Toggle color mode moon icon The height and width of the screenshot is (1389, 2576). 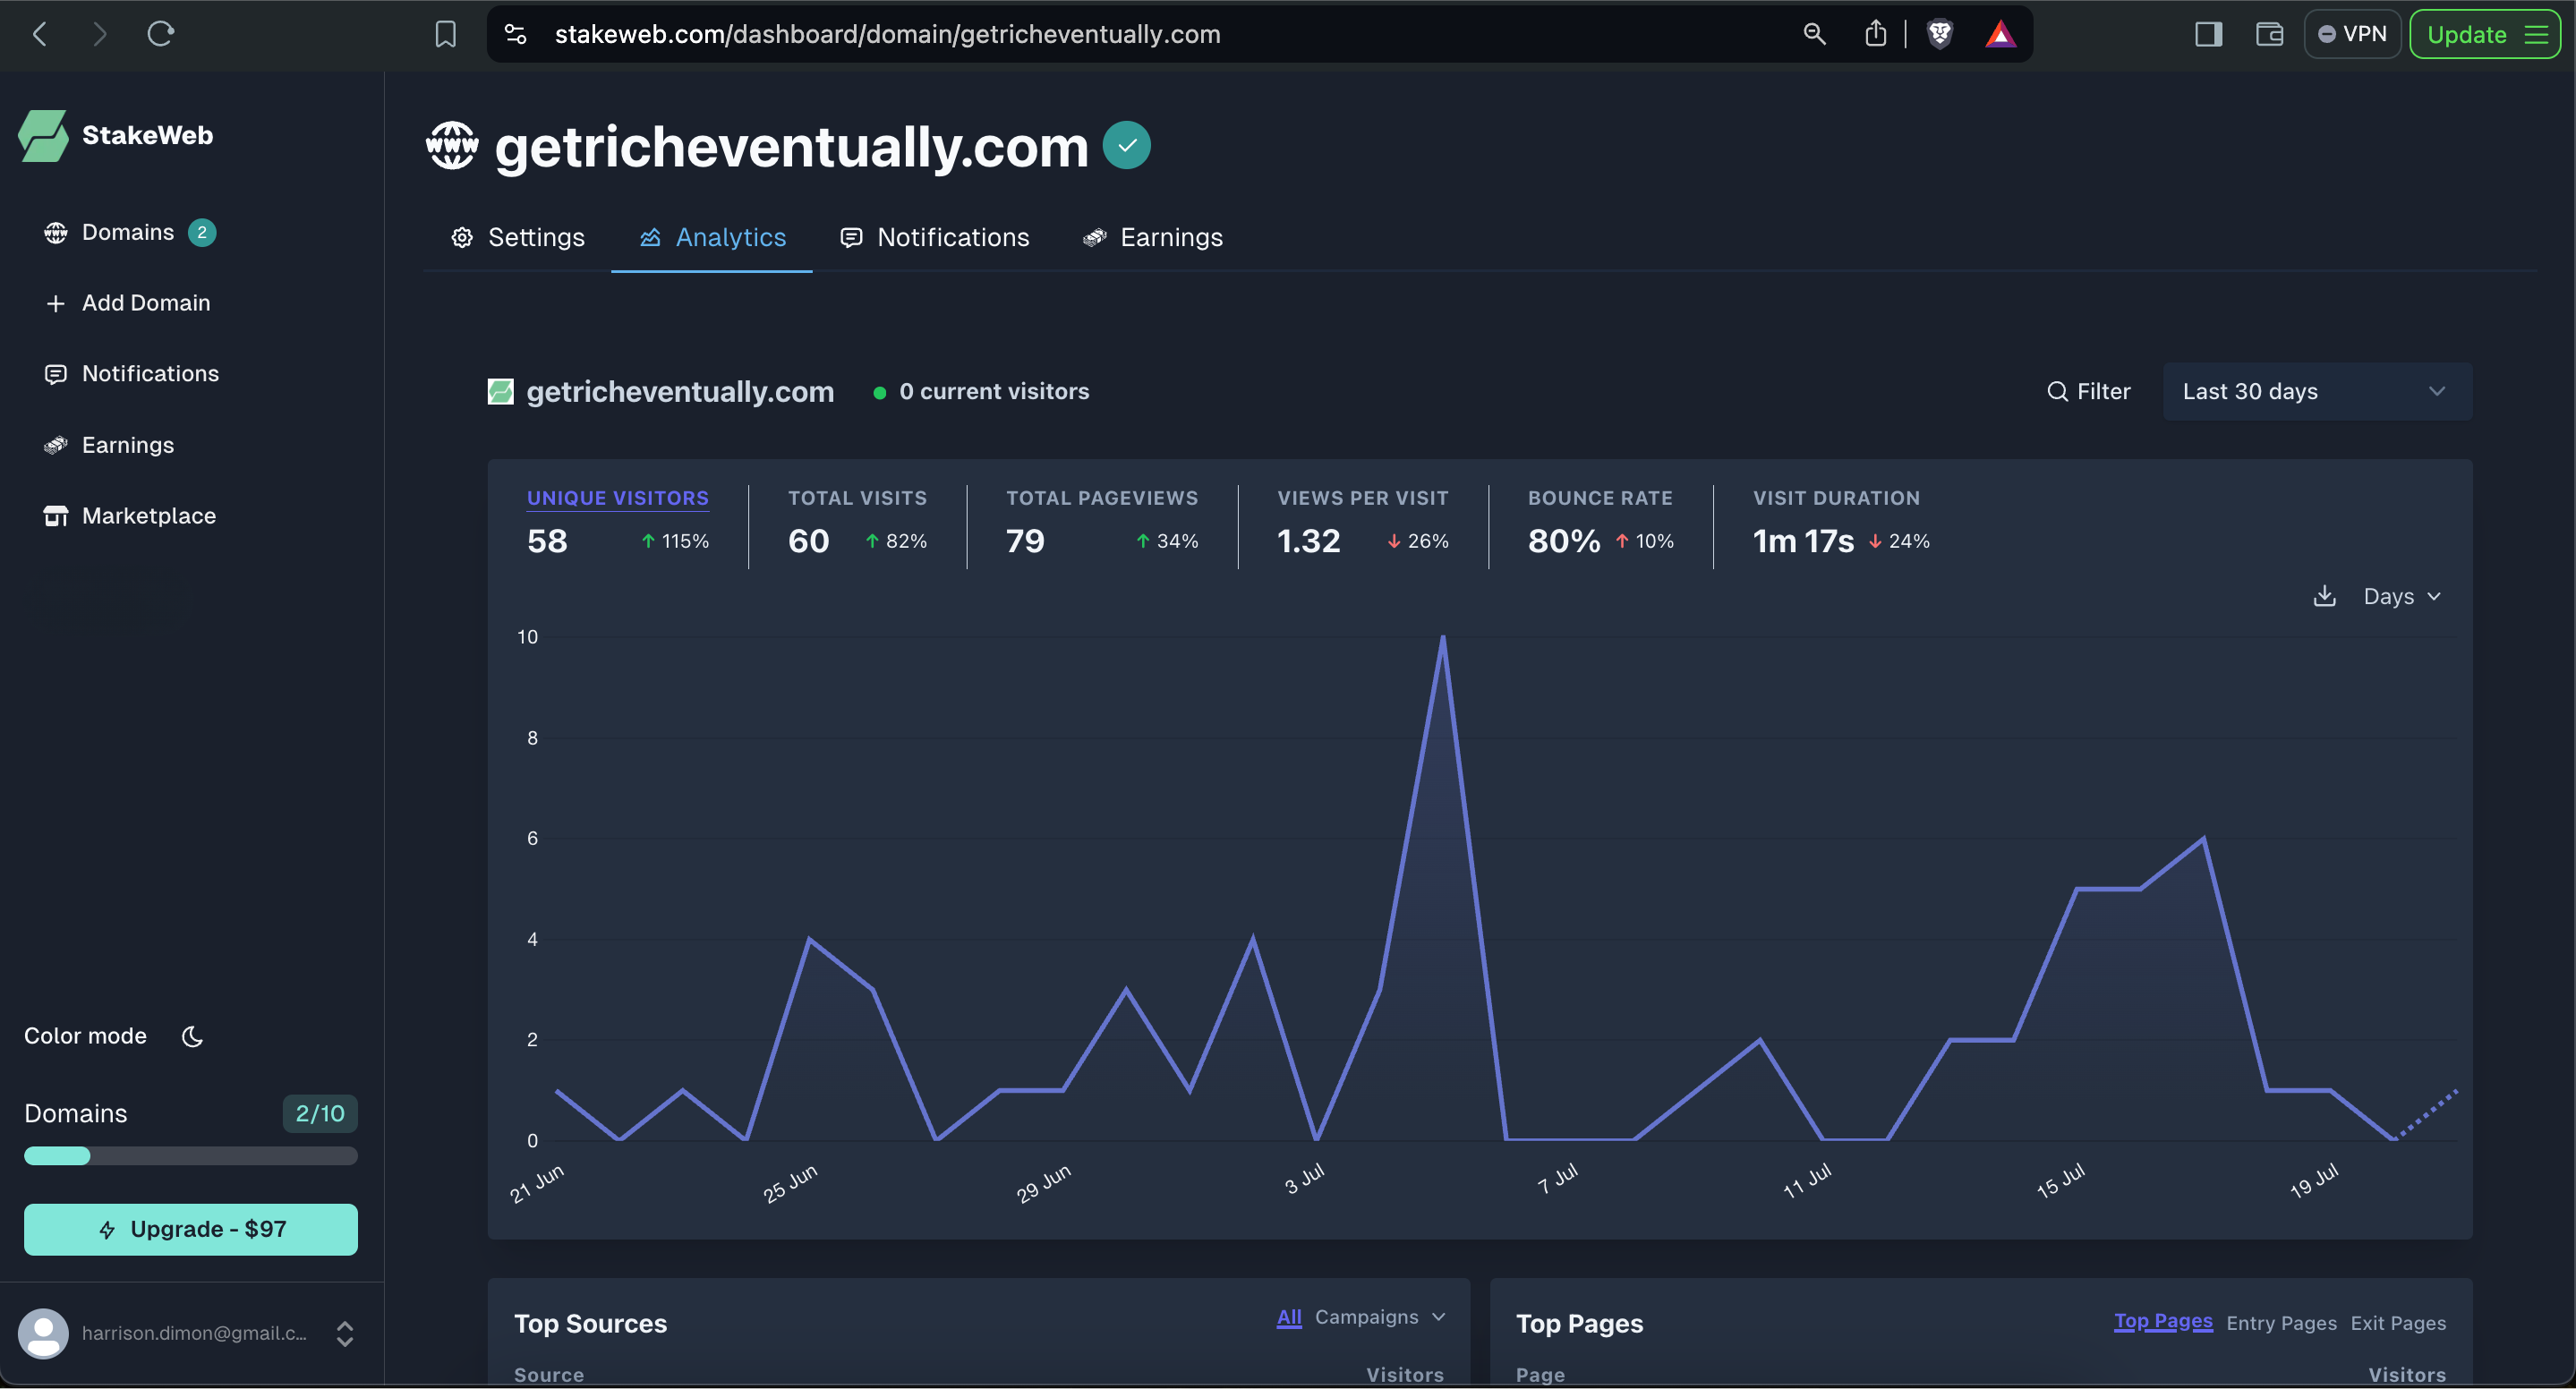tap(192, 1036)
